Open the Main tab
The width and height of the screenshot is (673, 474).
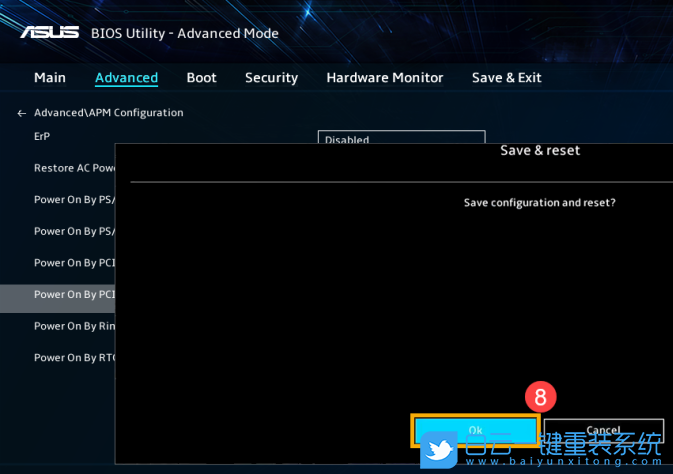50,78
